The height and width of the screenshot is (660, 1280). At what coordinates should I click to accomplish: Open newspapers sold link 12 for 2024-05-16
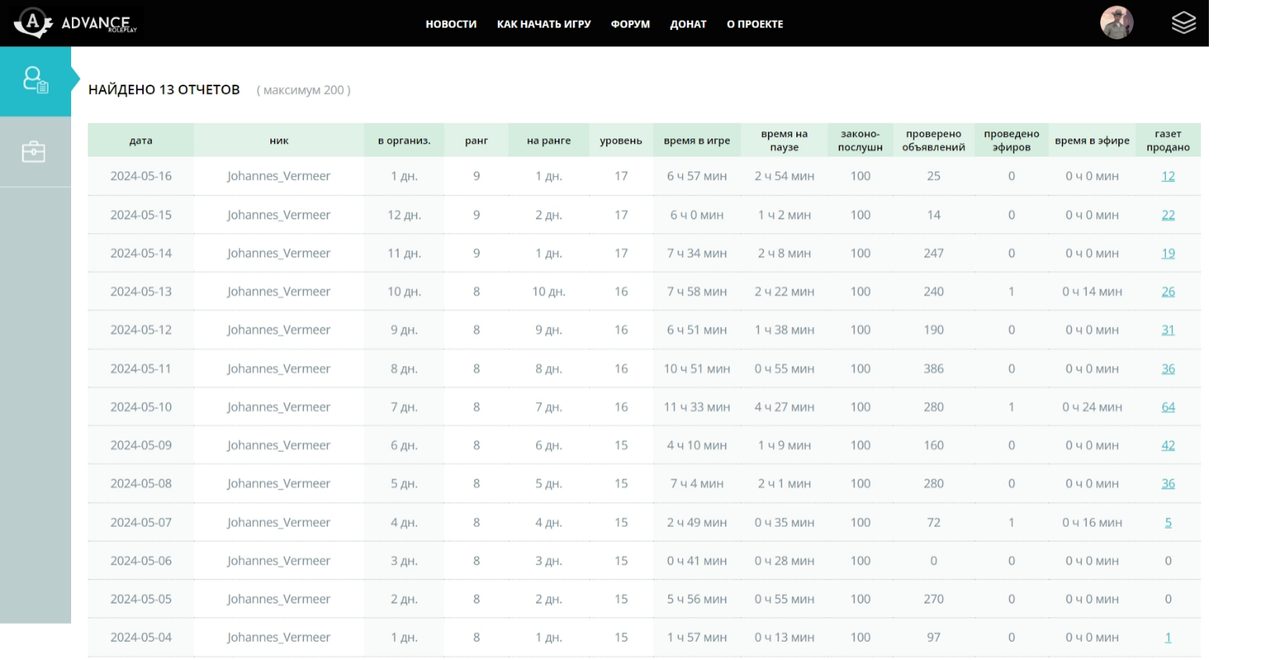pyautogui.click(x=1168, y=176)
